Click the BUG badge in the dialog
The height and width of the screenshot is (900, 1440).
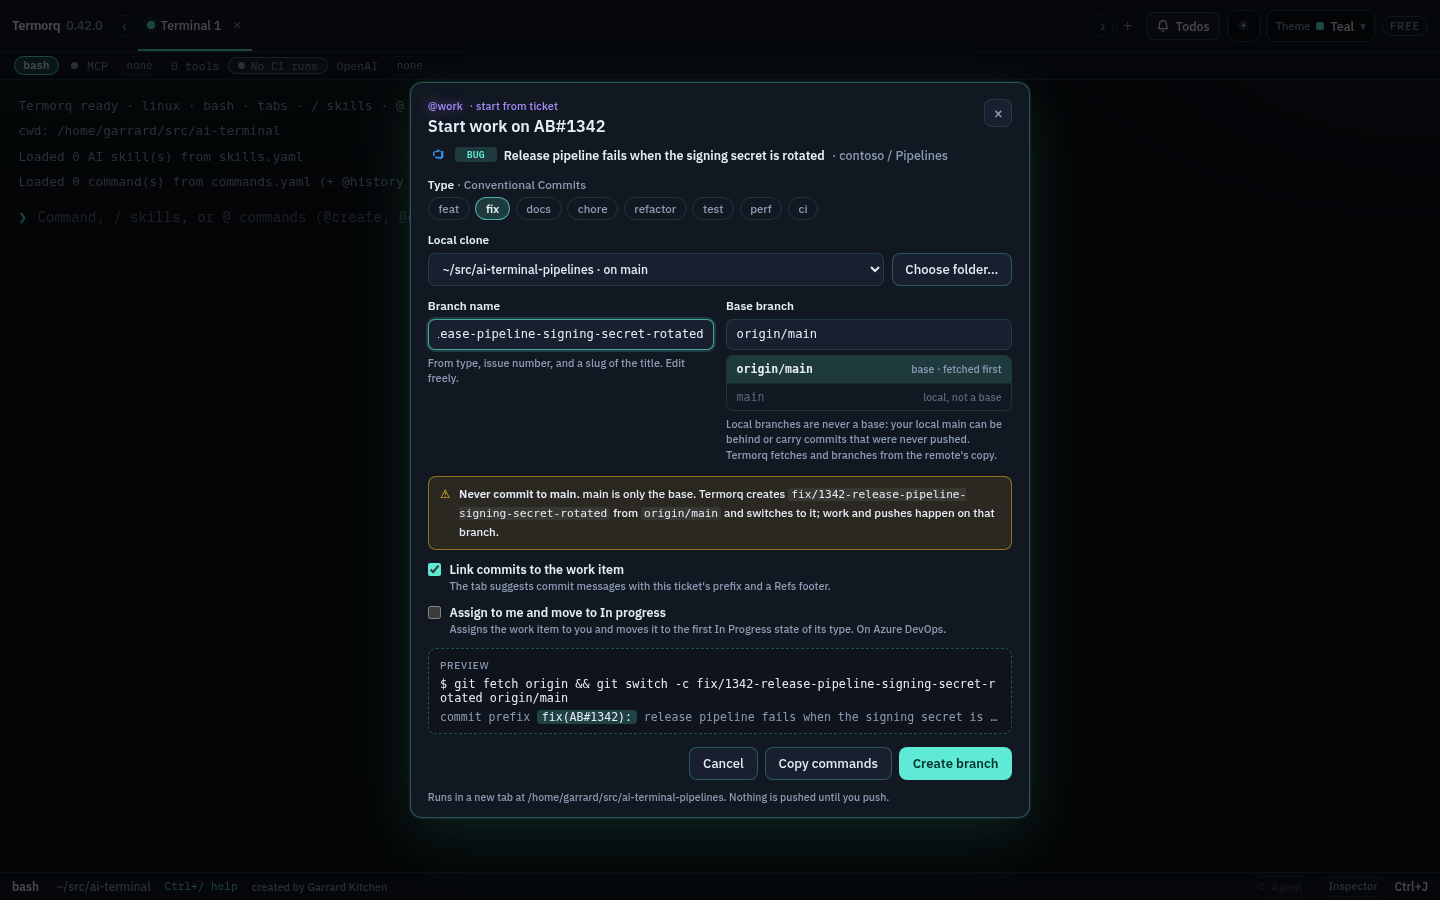pyautogui.click(x=476, y=155)
